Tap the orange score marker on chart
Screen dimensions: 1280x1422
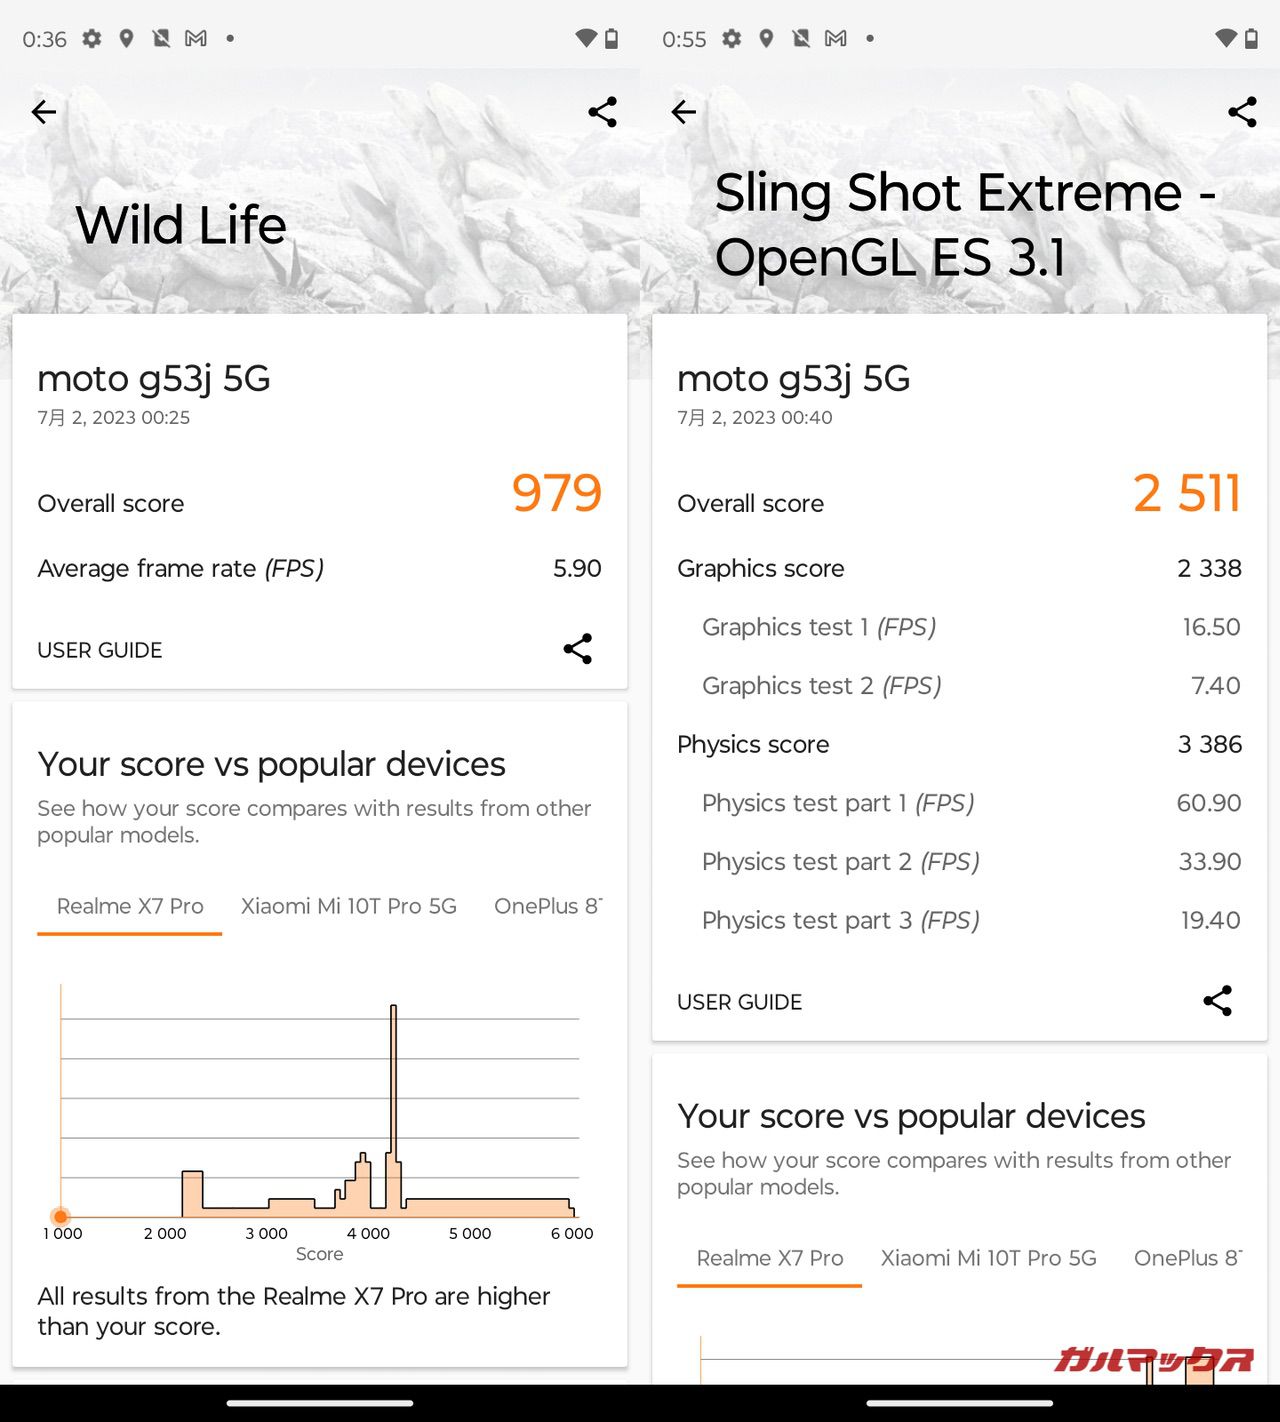(x=61, y=1216)
